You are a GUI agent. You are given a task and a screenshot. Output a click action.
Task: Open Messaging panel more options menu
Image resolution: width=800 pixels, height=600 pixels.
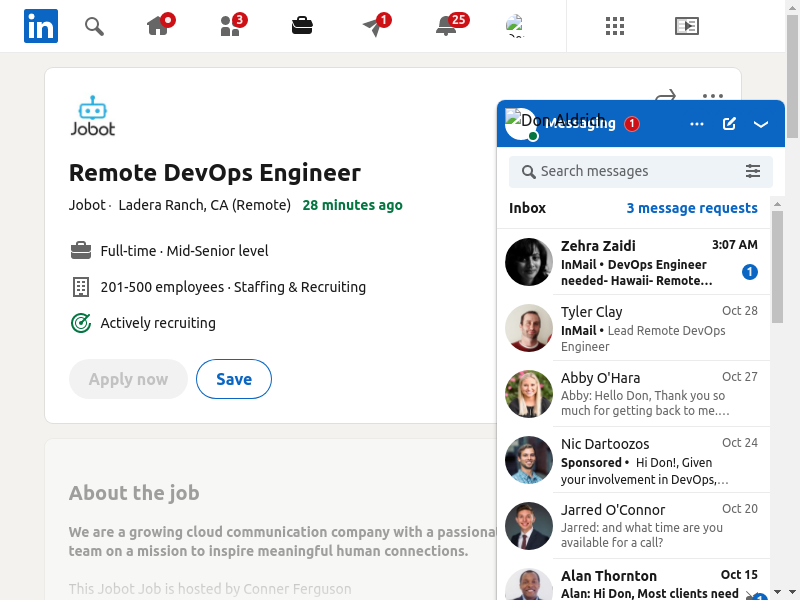(697, 124)
